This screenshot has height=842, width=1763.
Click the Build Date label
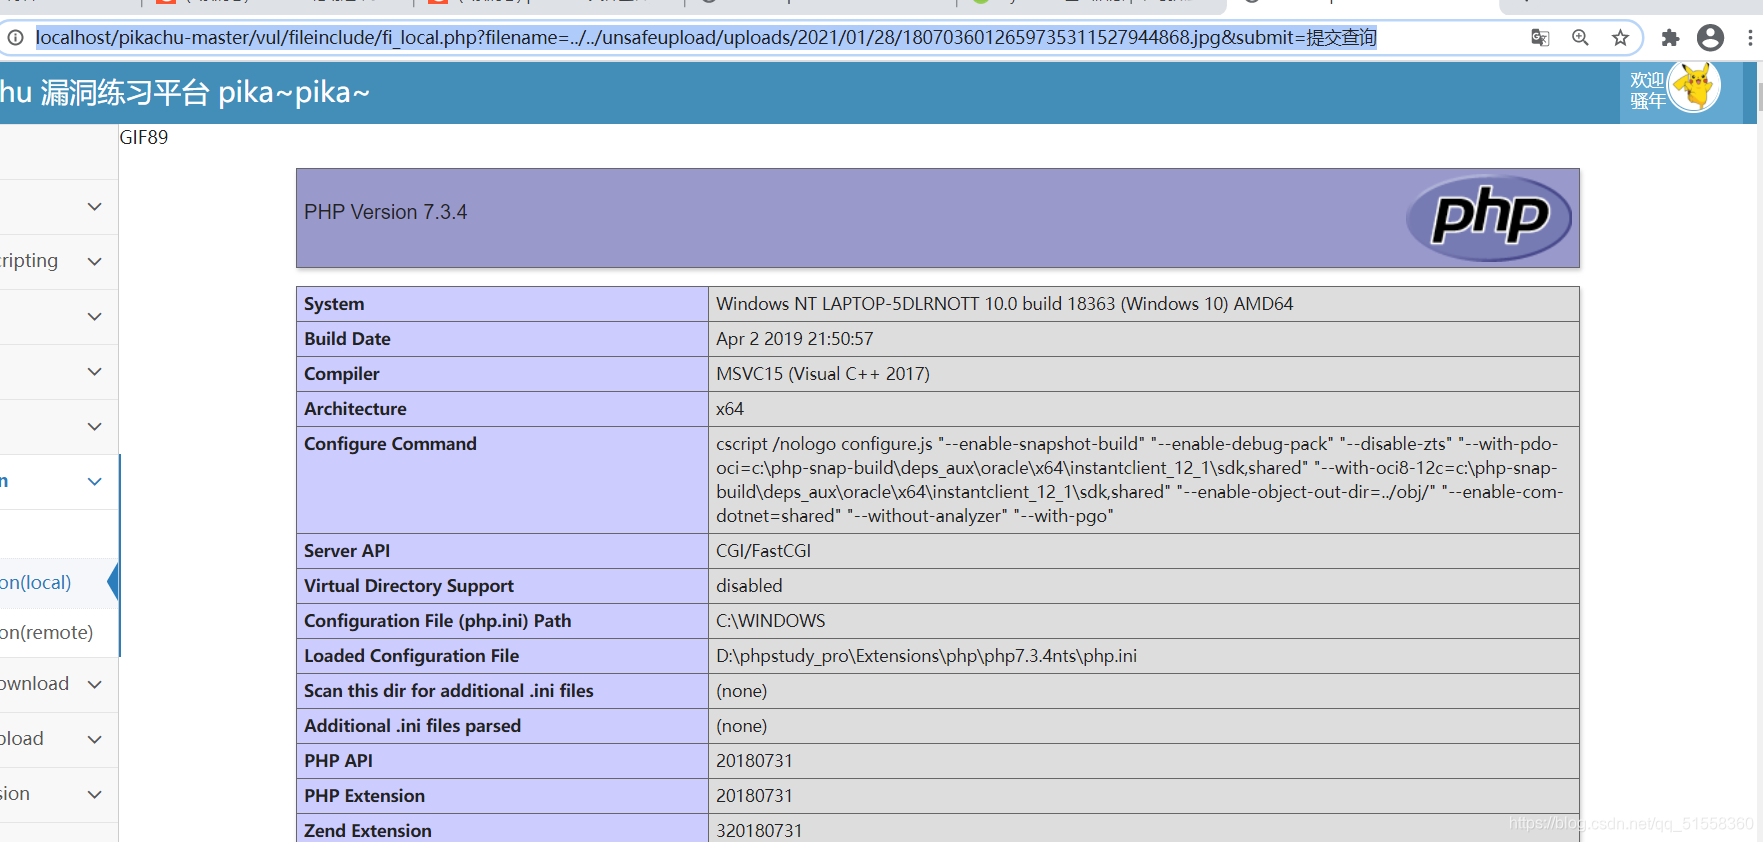point(347,339)
